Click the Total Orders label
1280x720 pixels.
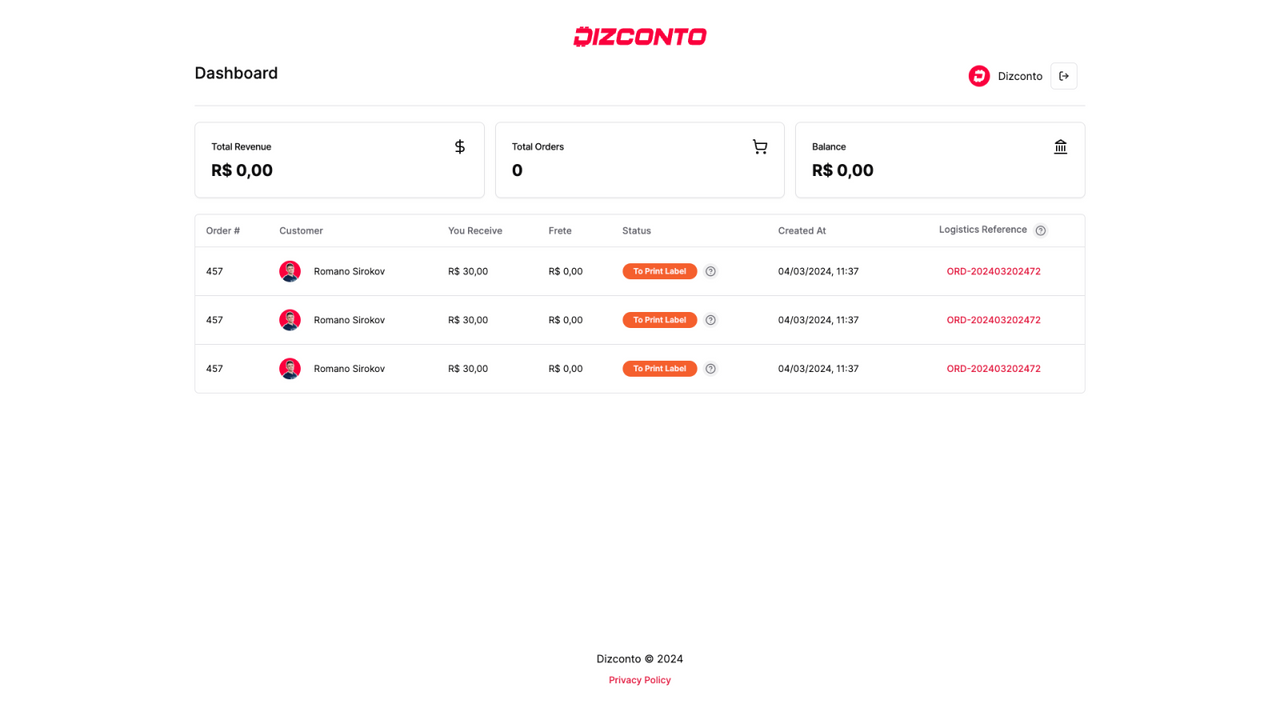[x=538, y=147]
